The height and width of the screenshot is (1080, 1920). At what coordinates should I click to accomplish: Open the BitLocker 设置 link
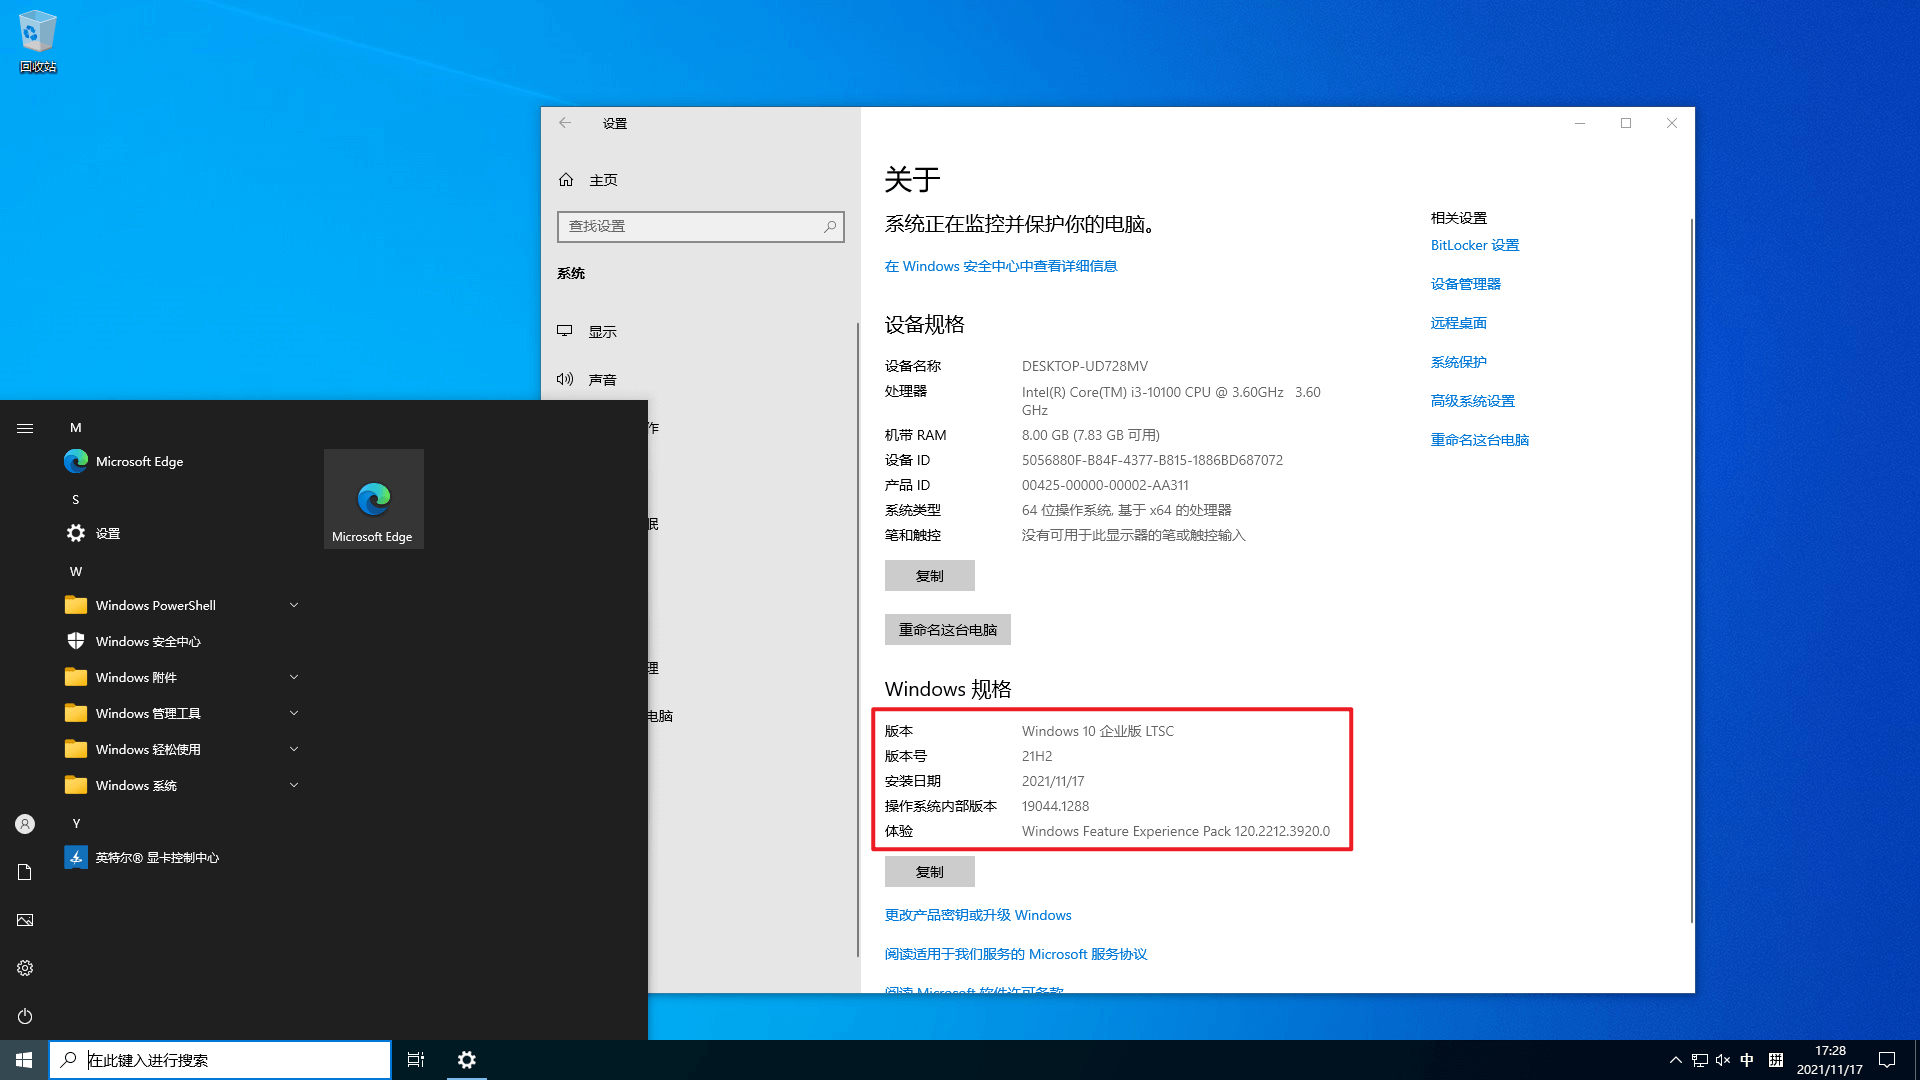click(1474, 244)
